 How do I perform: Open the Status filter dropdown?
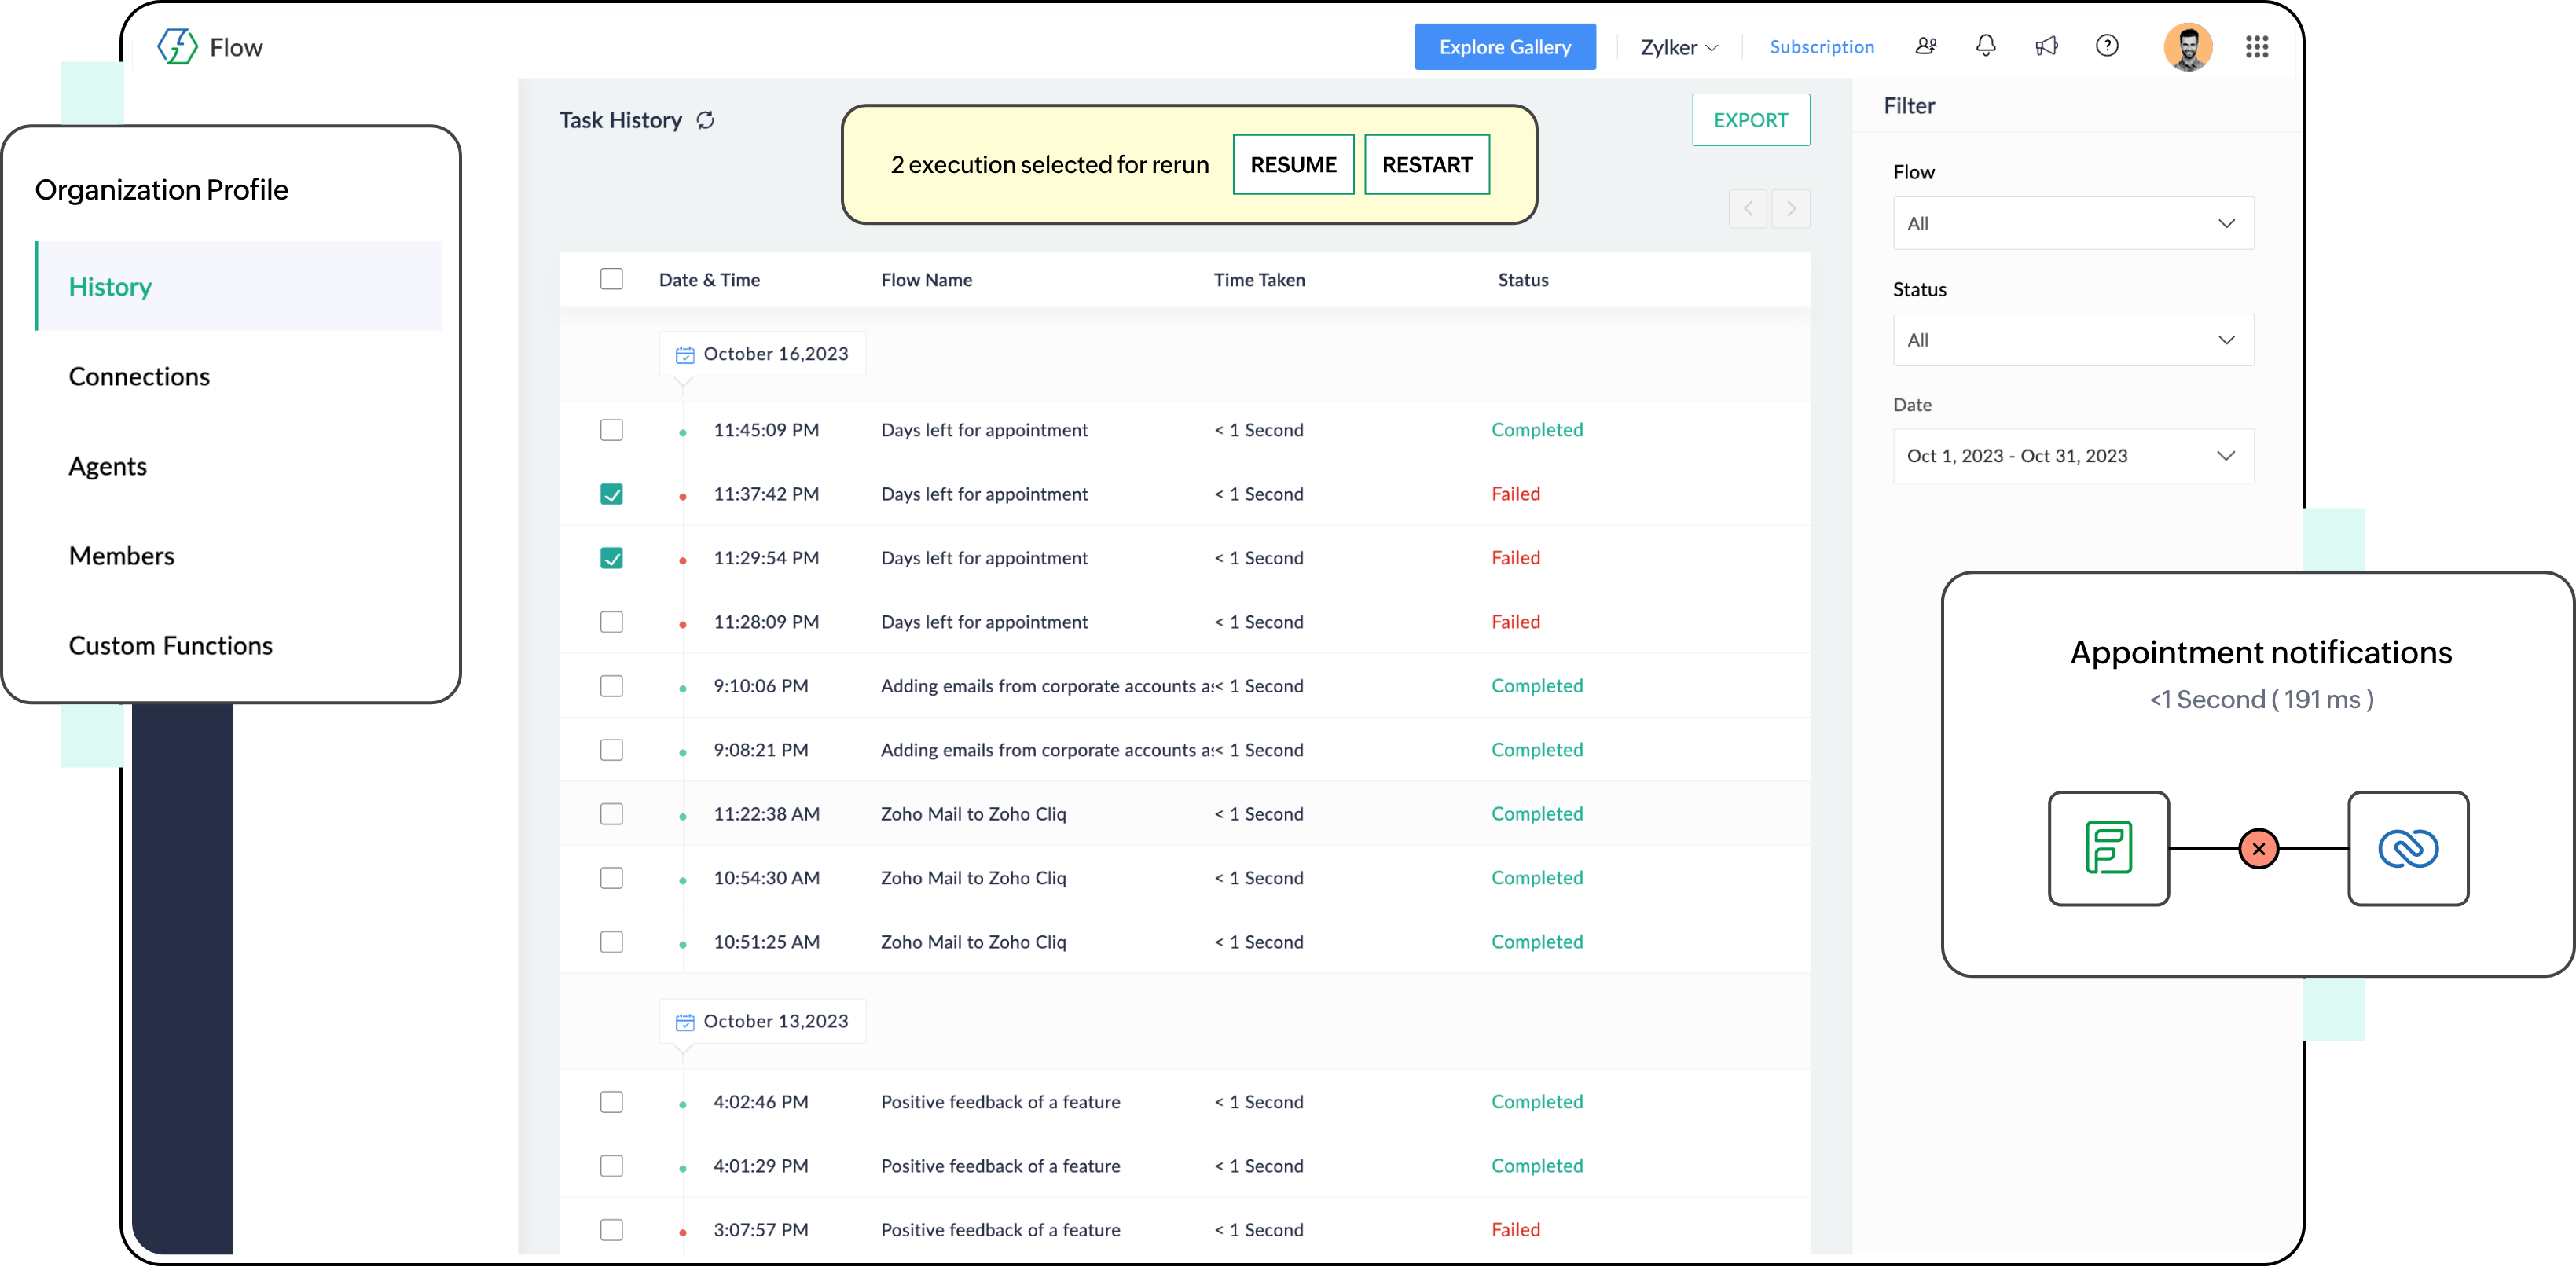click(2072, 340)
